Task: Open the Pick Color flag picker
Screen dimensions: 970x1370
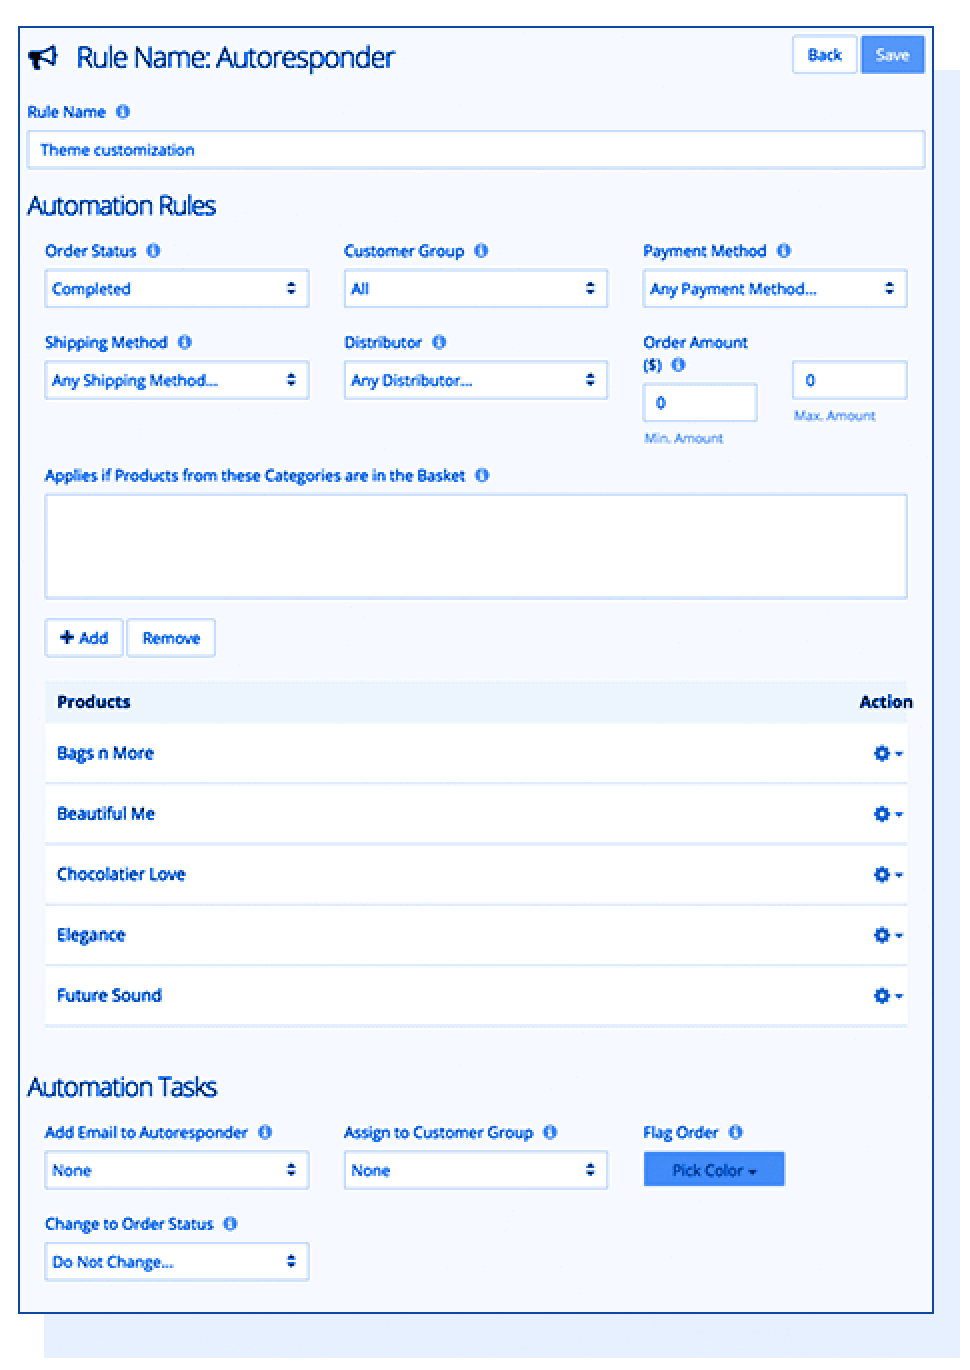Action: tap(714, 1170)
